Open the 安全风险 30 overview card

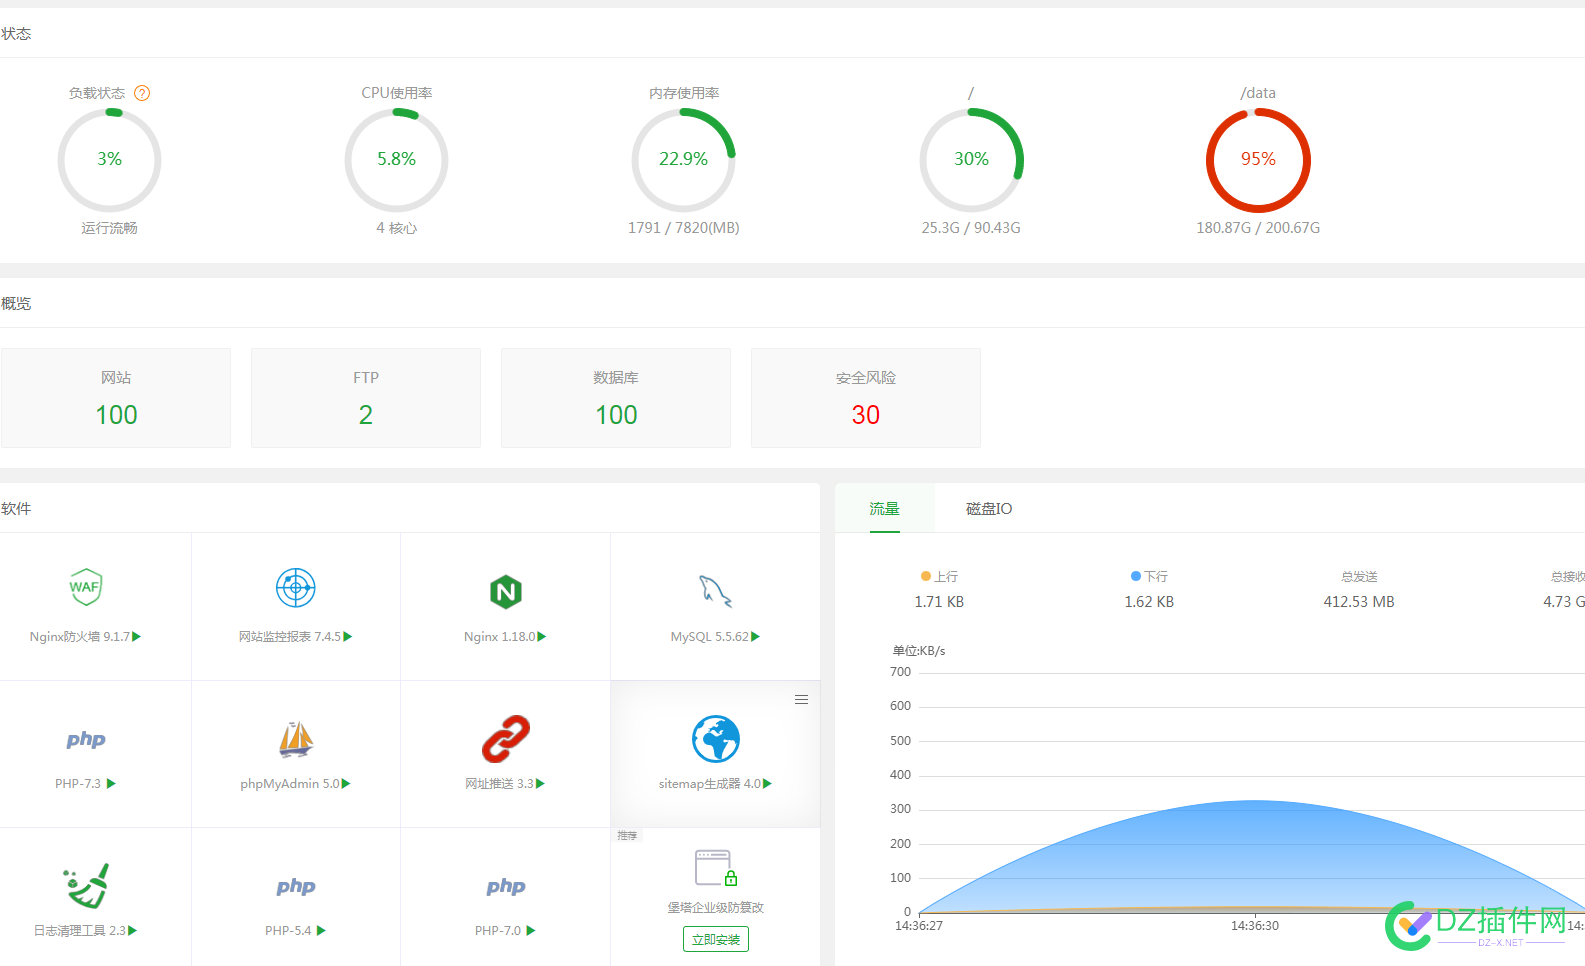(866, 398)
